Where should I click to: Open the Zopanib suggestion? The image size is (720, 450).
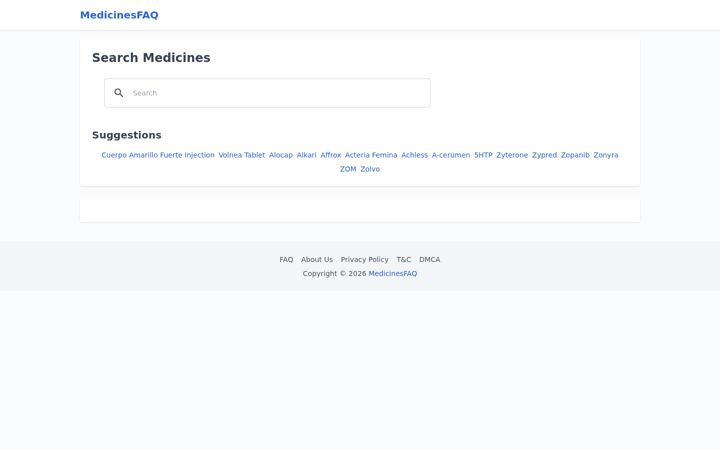pyautogui.click(x=575, y=155)
